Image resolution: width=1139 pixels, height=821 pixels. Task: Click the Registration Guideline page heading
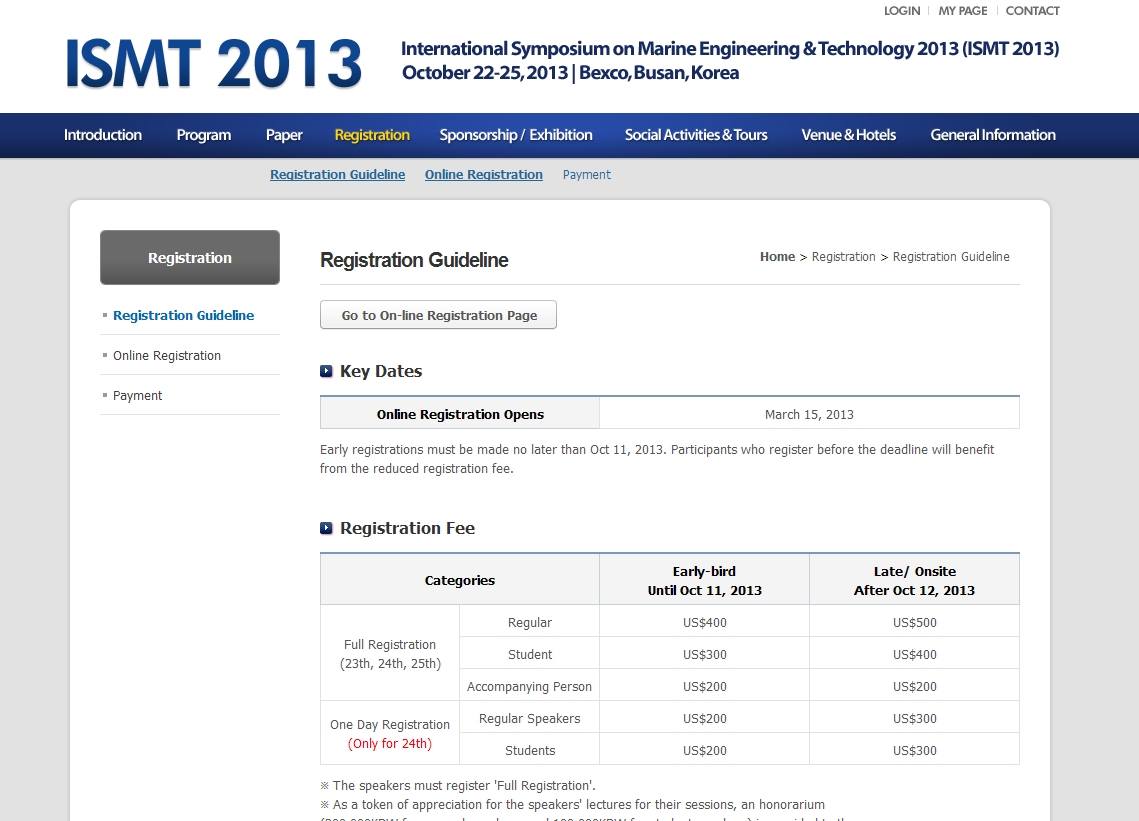point(414,260)
